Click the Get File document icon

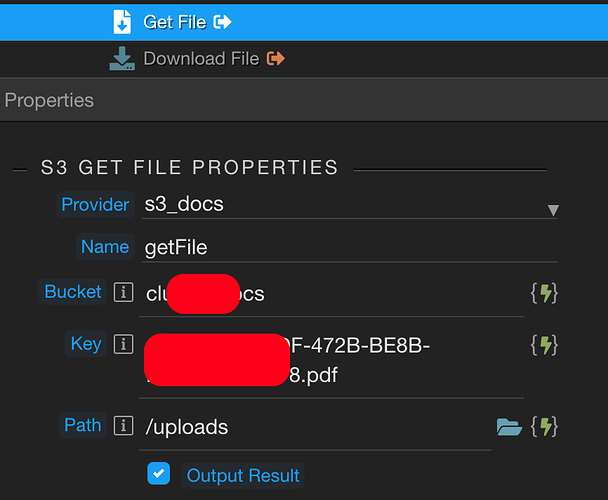tap(122, 22)
